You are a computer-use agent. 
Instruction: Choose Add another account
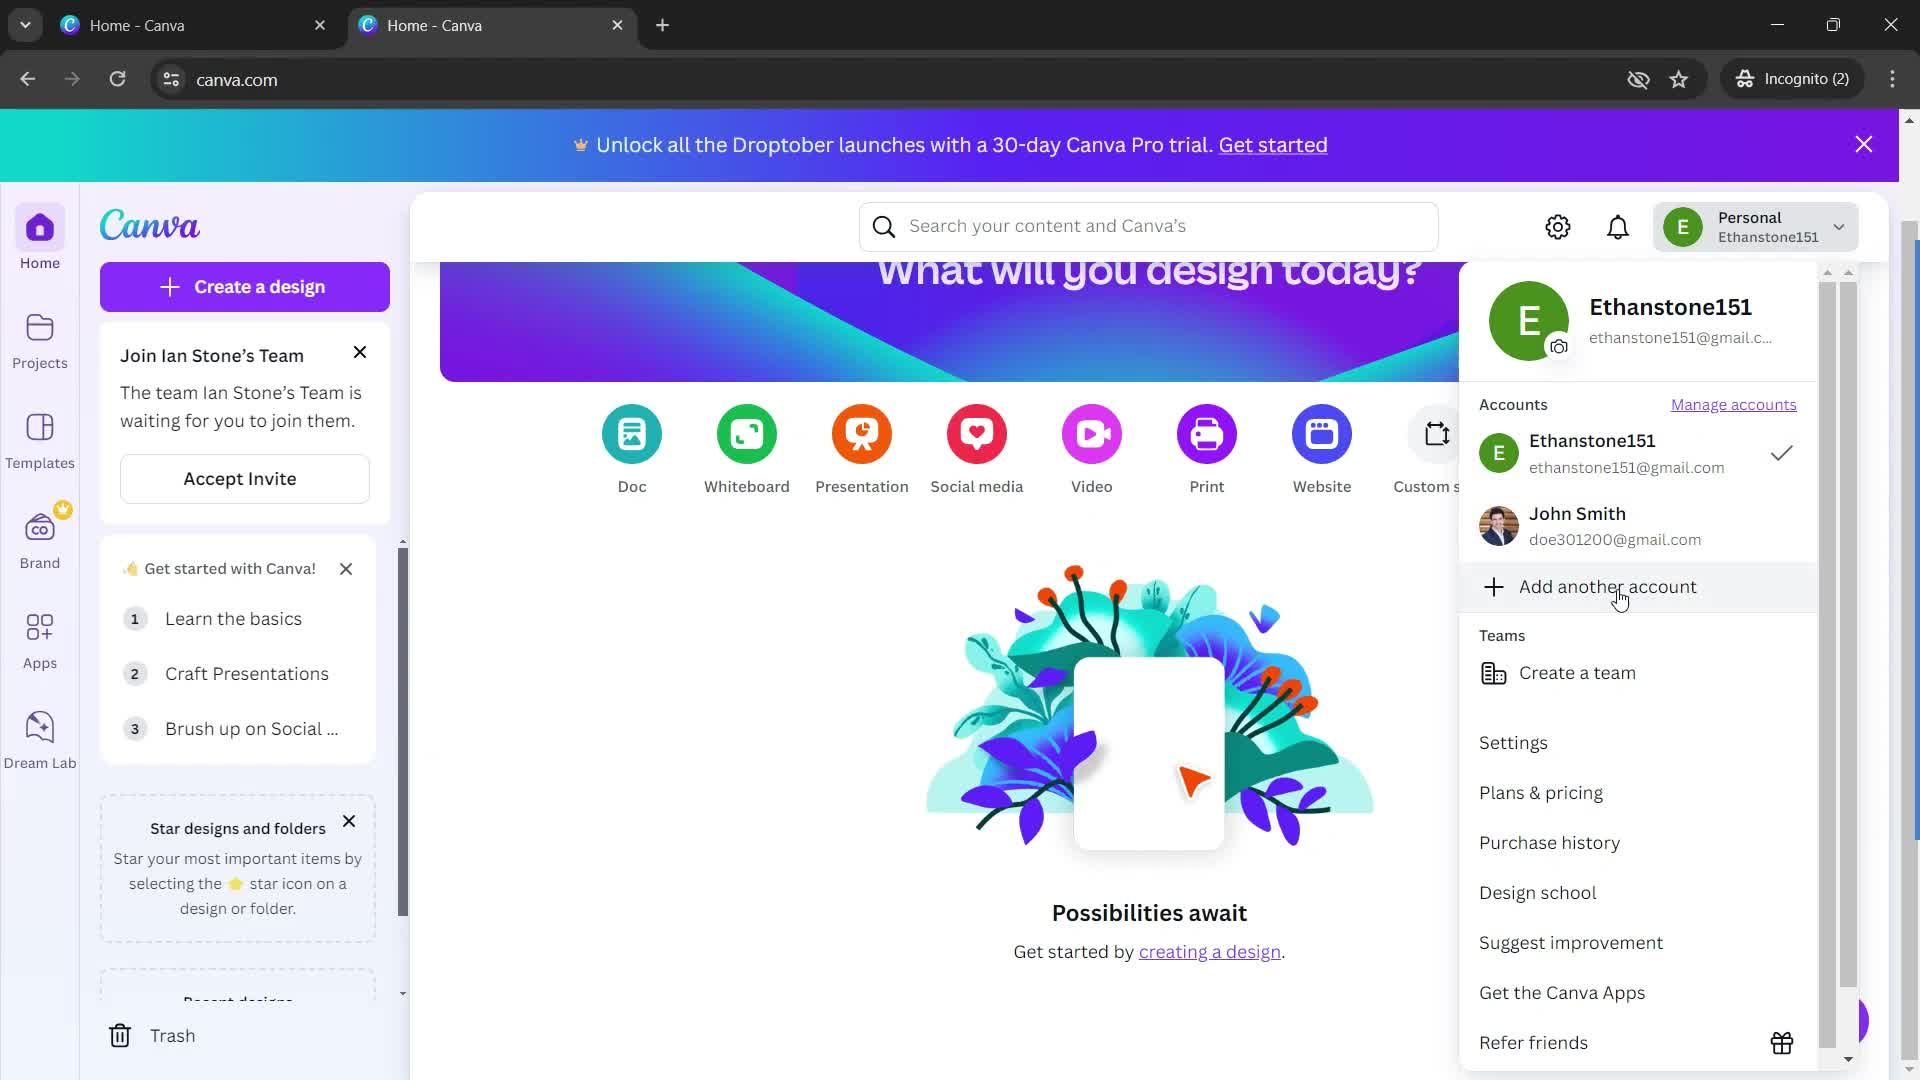[1637, 587]
